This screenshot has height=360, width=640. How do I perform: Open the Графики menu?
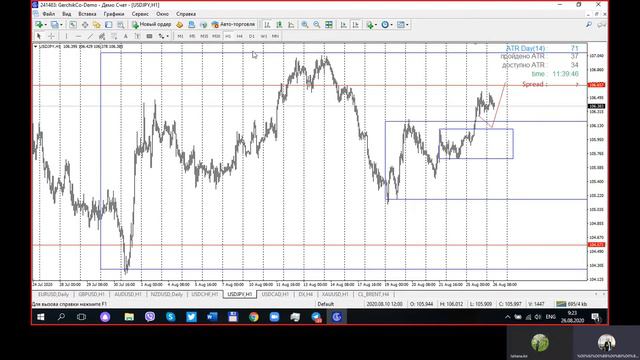pos(113,14)
